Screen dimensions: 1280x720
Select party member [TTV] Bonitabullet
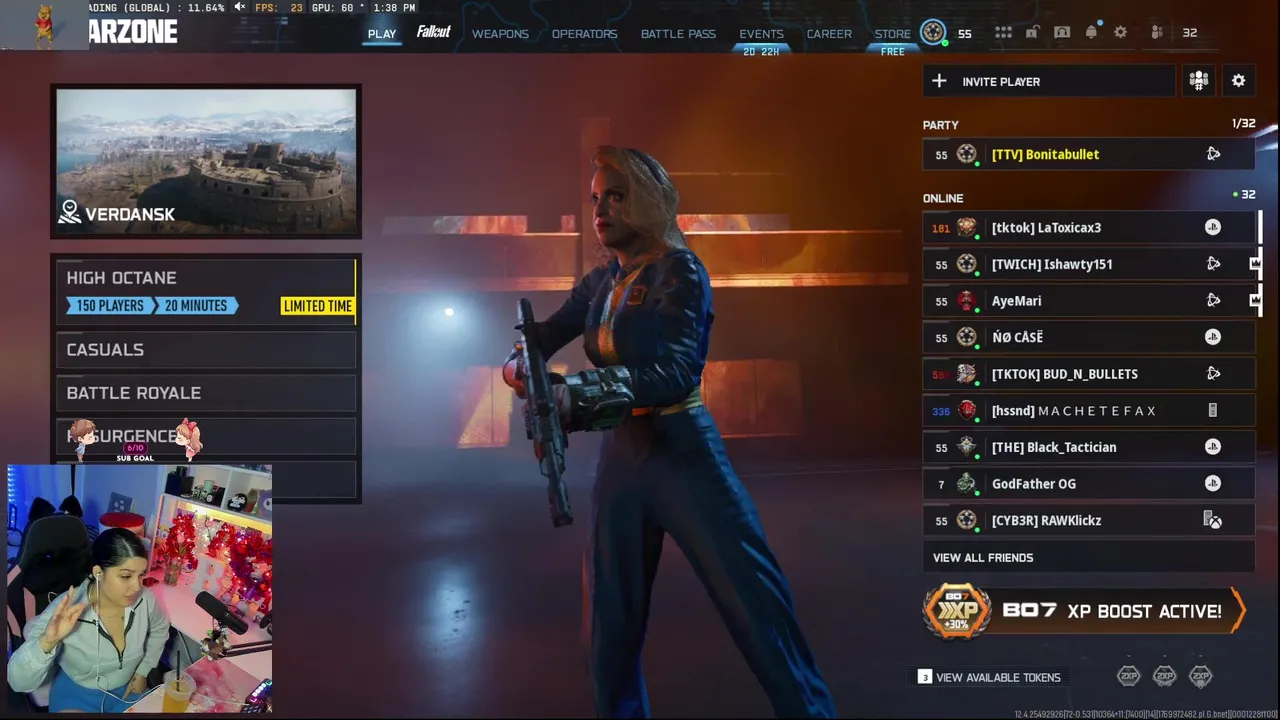click(1088, 154)
